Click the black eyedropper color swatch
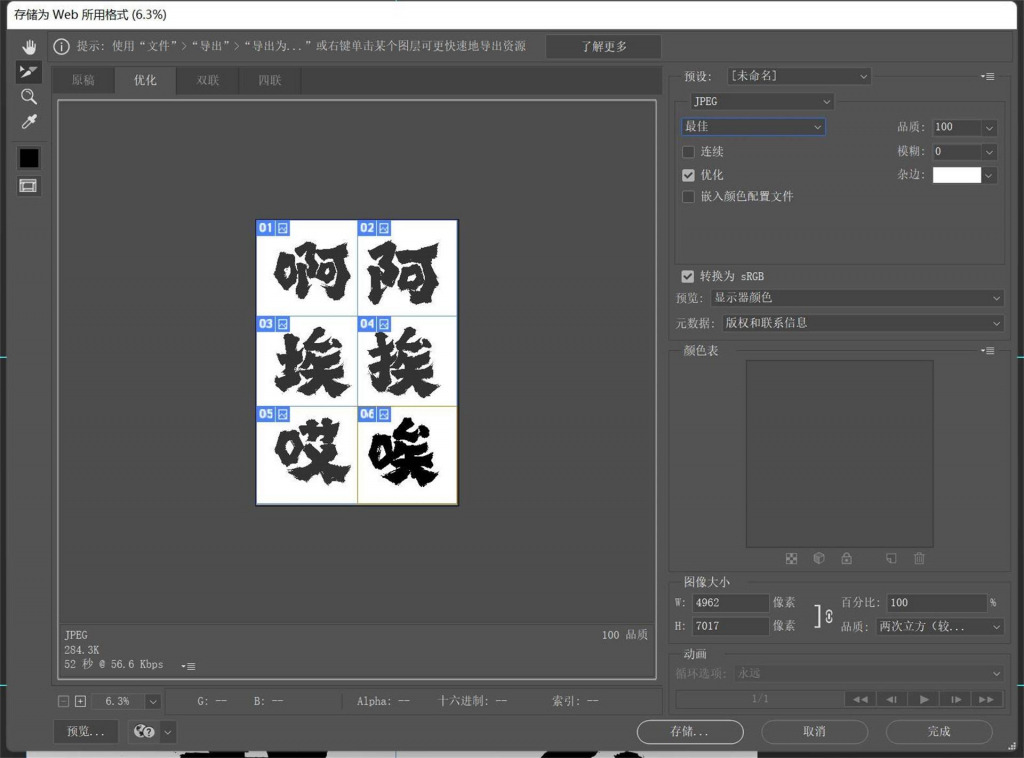 pos(29,158)
